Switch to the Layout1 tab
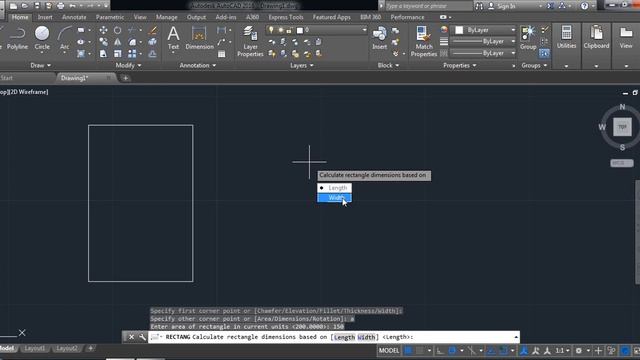The width and height of the screenshot is (640, 360). tap(34, 348)
